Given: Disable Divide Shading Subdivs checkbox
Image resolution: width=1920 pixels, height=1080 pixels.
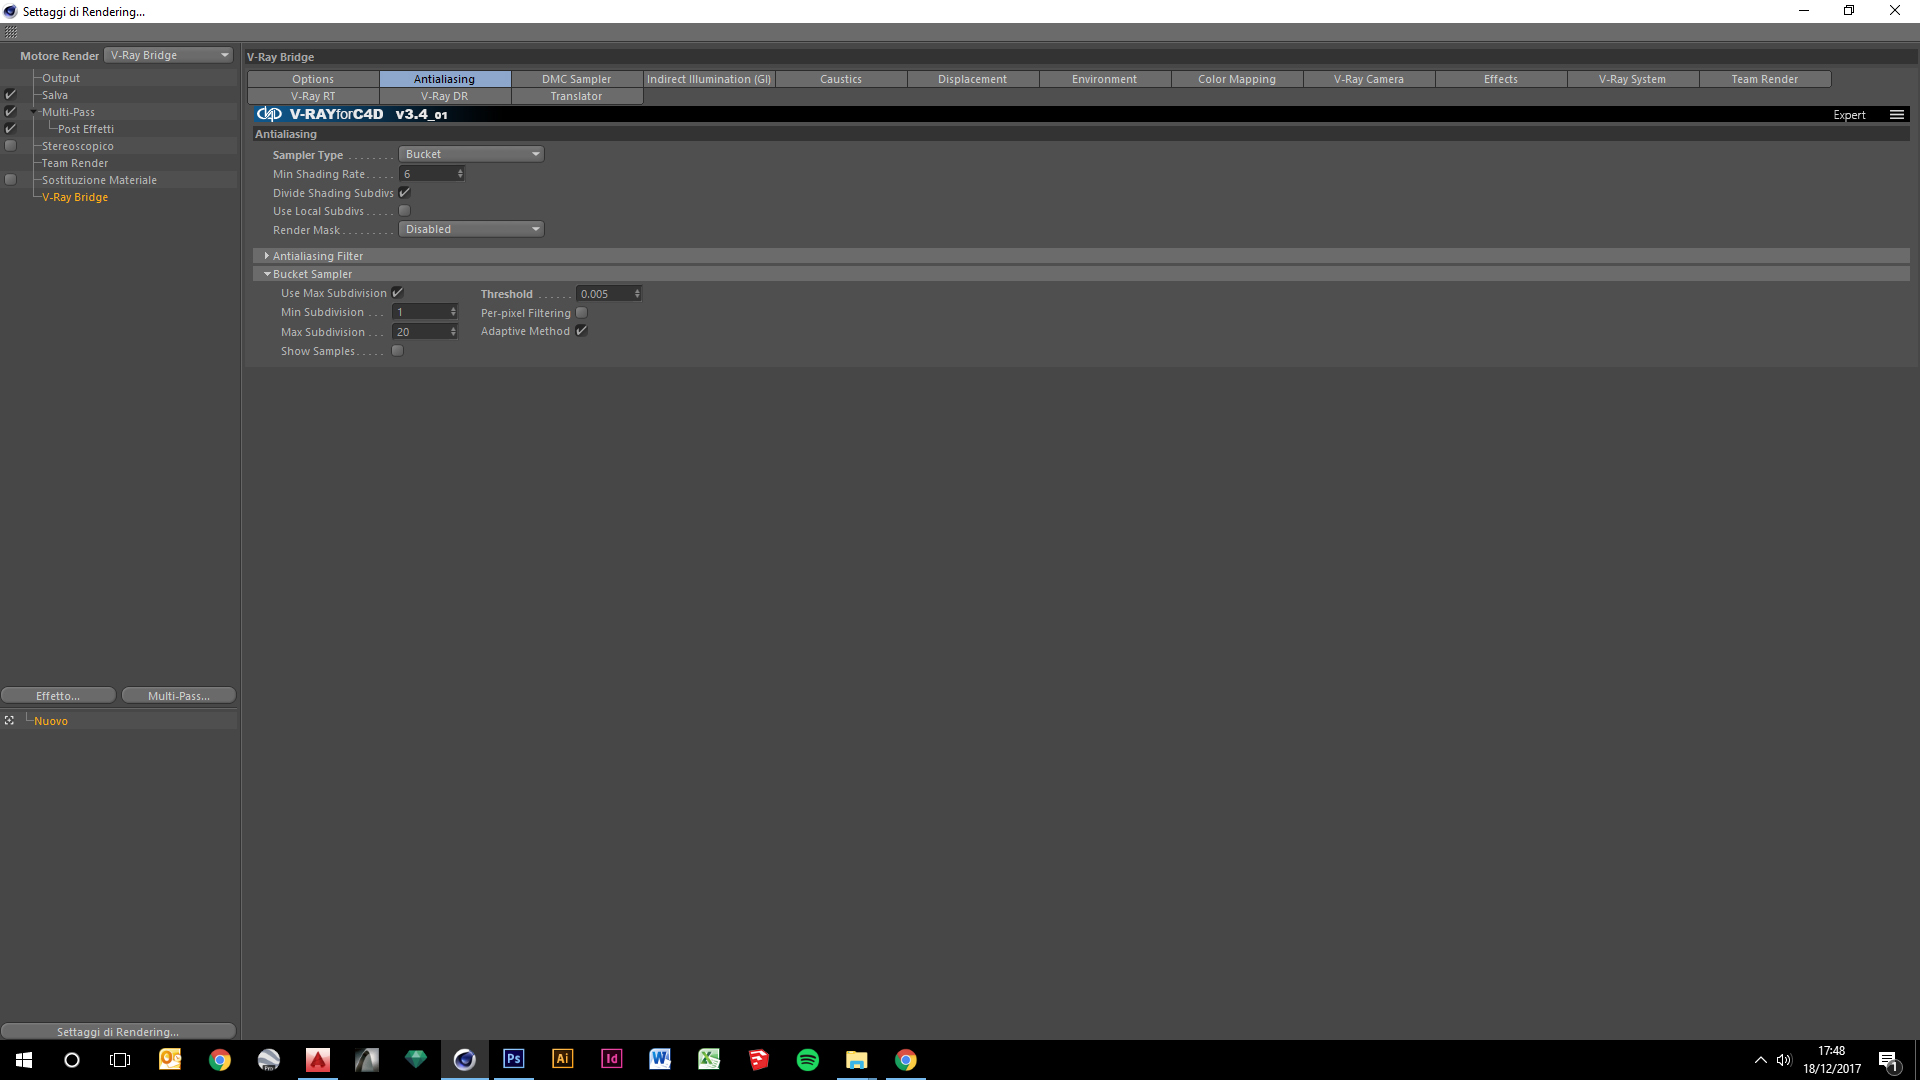Looking at the screenshot, I should coord(405,193).
